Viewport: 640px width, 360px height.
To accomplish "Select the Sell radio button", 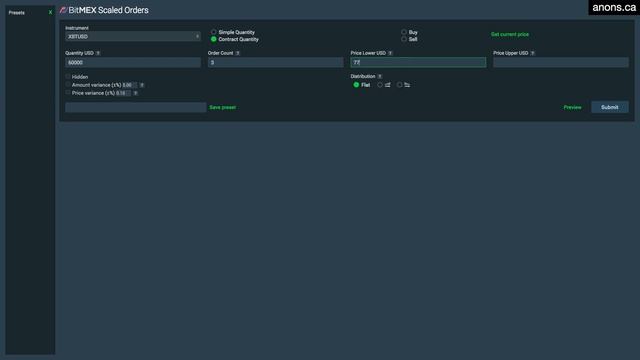I will click(404, 39).
